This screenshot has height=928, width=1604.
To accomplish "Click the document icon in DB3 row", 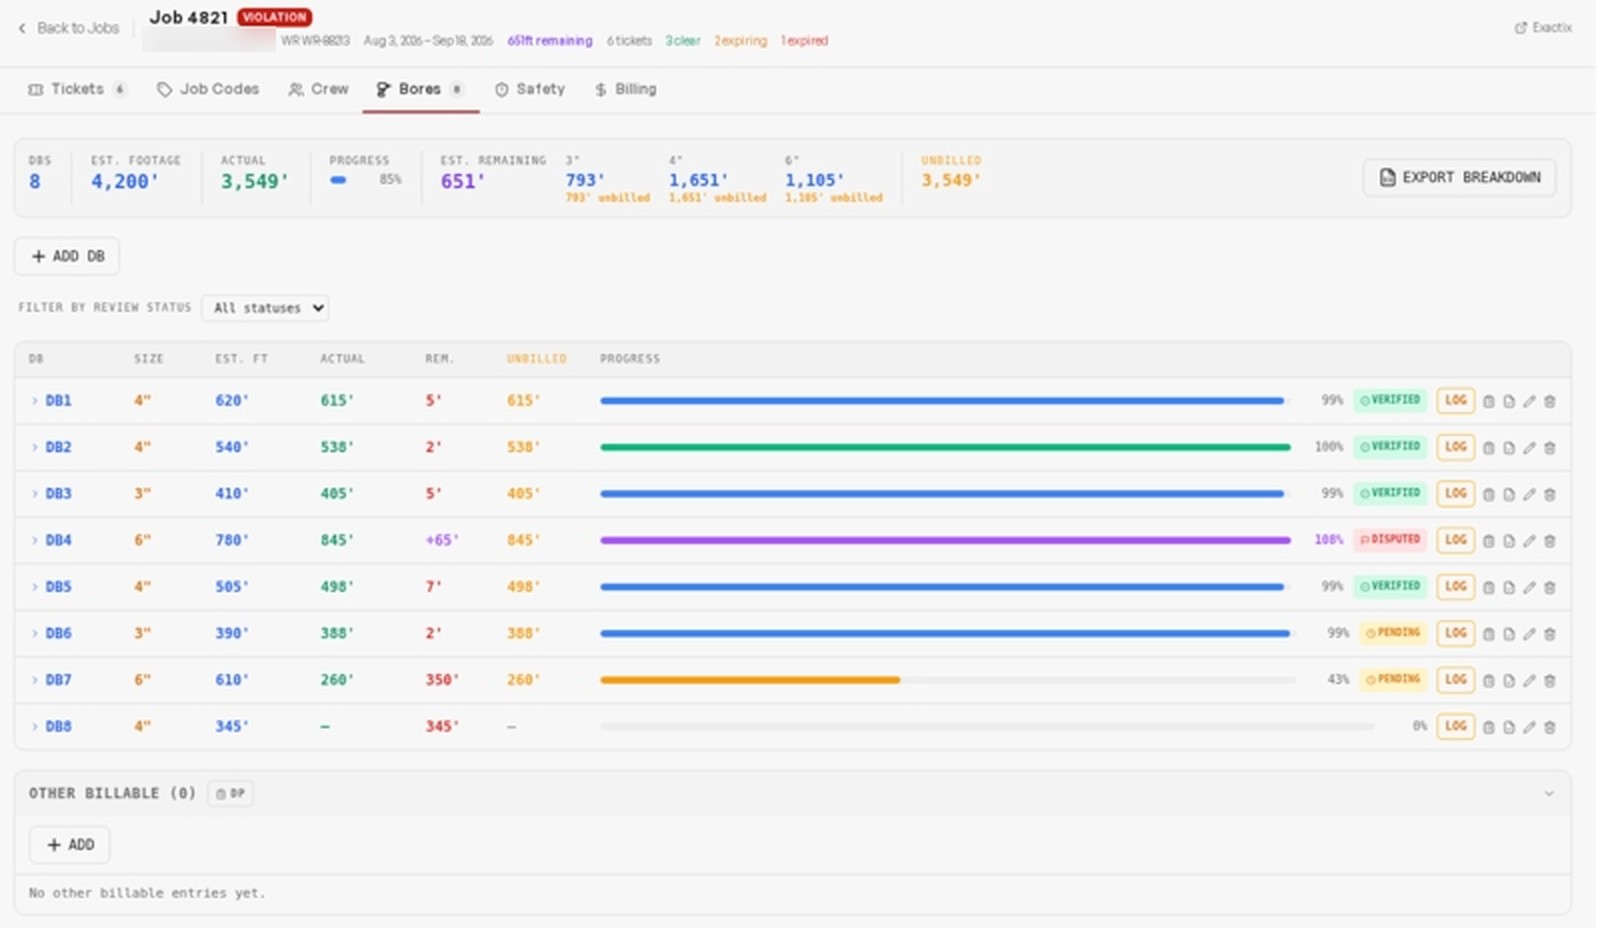I will pos(1508,494).
